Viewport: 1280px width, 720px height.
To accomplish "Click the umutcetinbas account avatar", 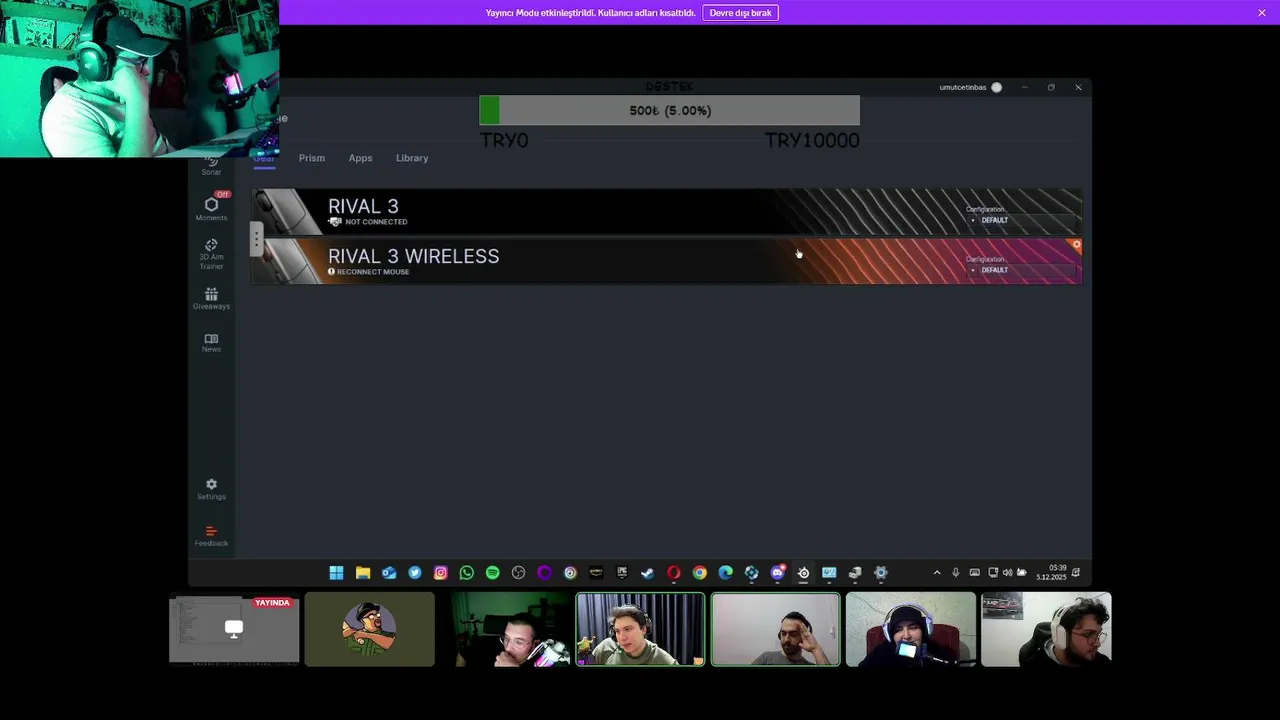I will [996, 87].
